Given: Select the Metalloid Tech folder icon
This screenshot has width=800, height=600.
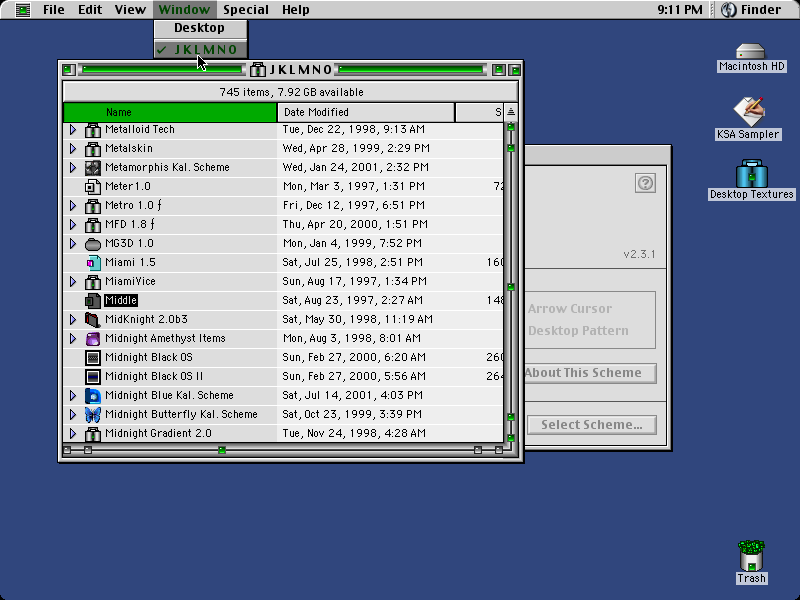Looking at the screenshot, I should pos(92,130).
